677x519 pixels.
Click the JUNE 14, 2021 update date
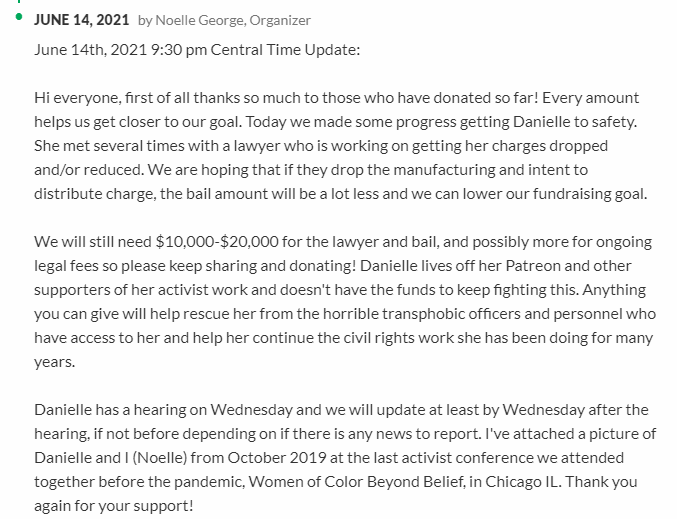point(82,20)
